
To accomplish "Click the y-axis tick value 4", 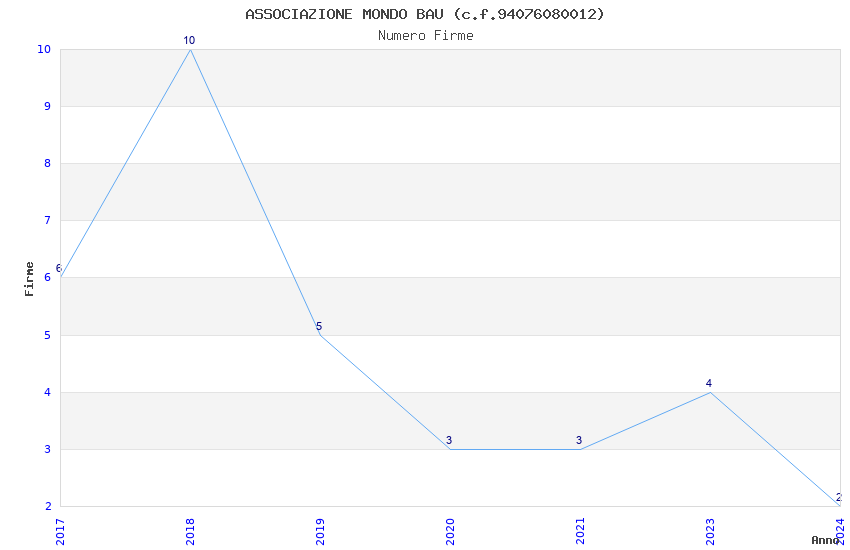I will [x=48, y=392].
